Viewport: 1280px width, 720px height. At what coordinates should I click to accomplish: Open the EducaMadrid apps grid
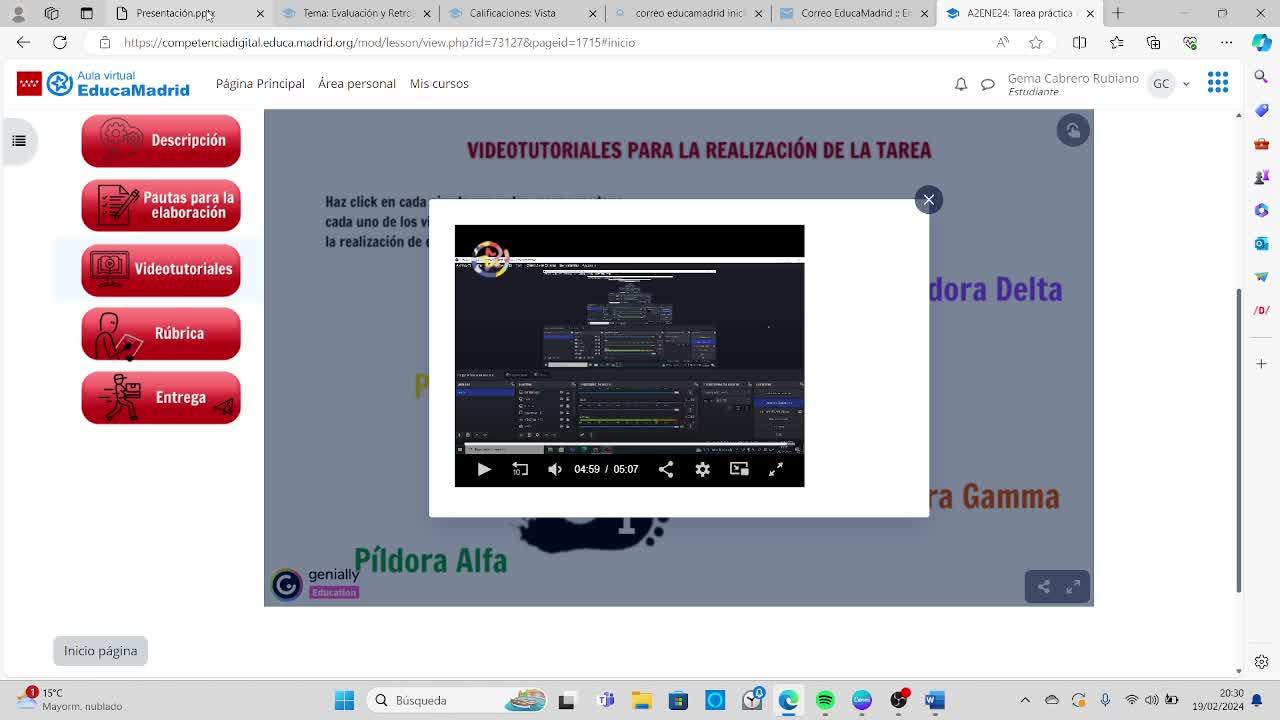tap(1218, 83)
